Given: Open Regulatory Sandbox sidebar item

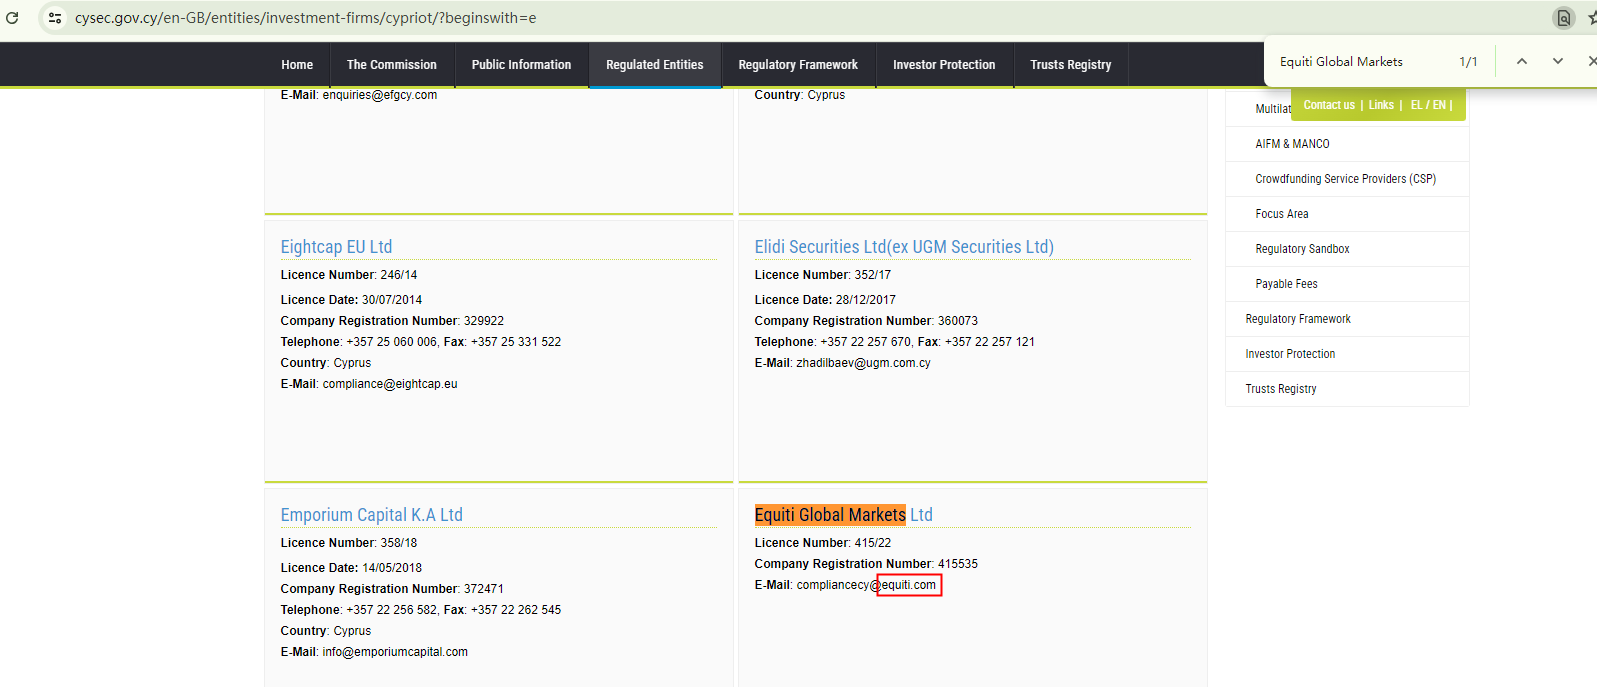Looking at the screenshot, I should coord(1302,249).
